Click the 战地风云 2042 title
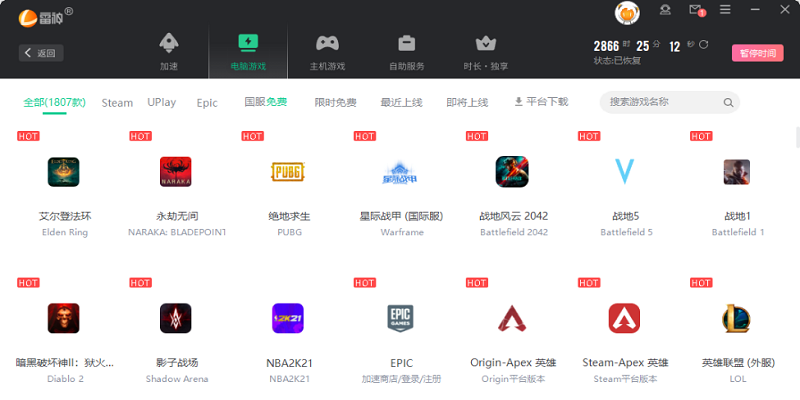The height and width of the screenshot is (400, 800). click(x=514, y=216)
